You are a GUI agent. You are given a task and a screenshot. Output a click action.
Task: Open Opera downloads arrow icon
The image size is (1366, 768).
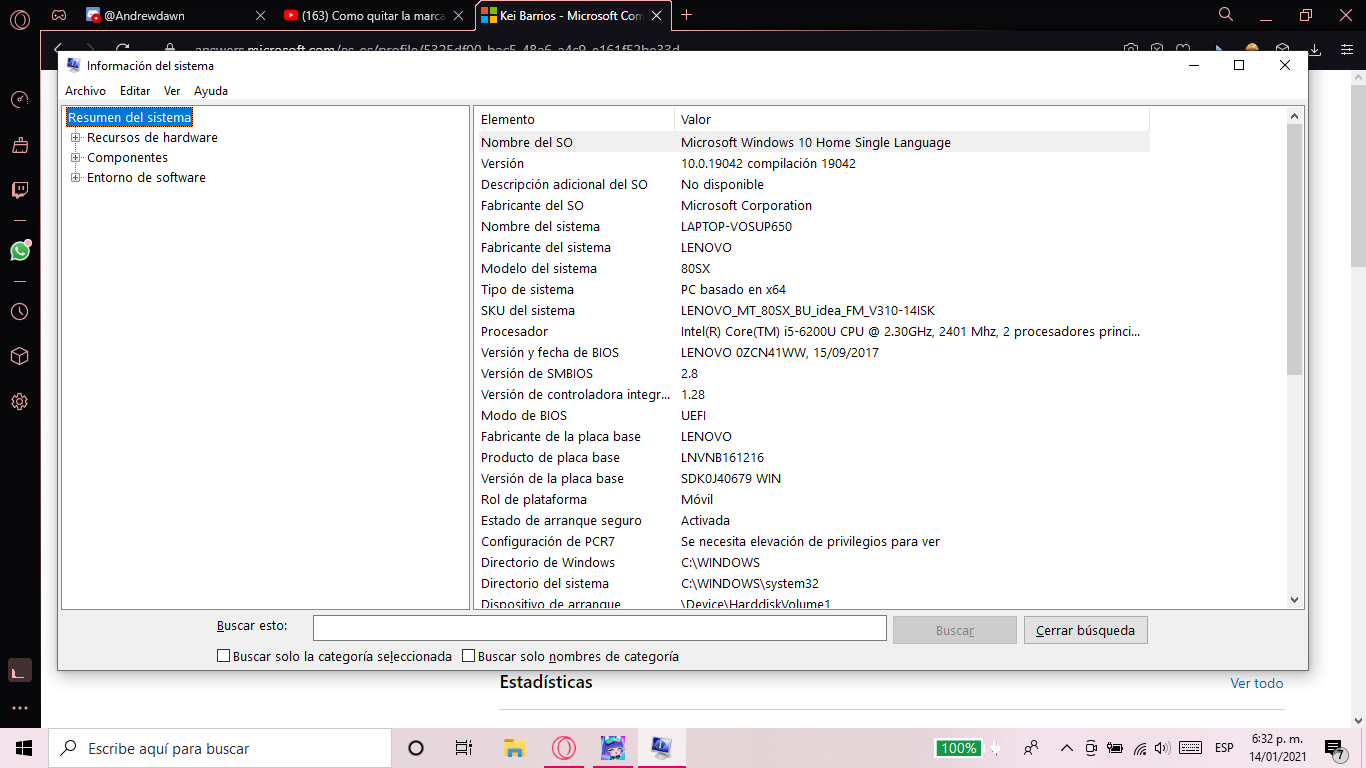point(1315,49)
